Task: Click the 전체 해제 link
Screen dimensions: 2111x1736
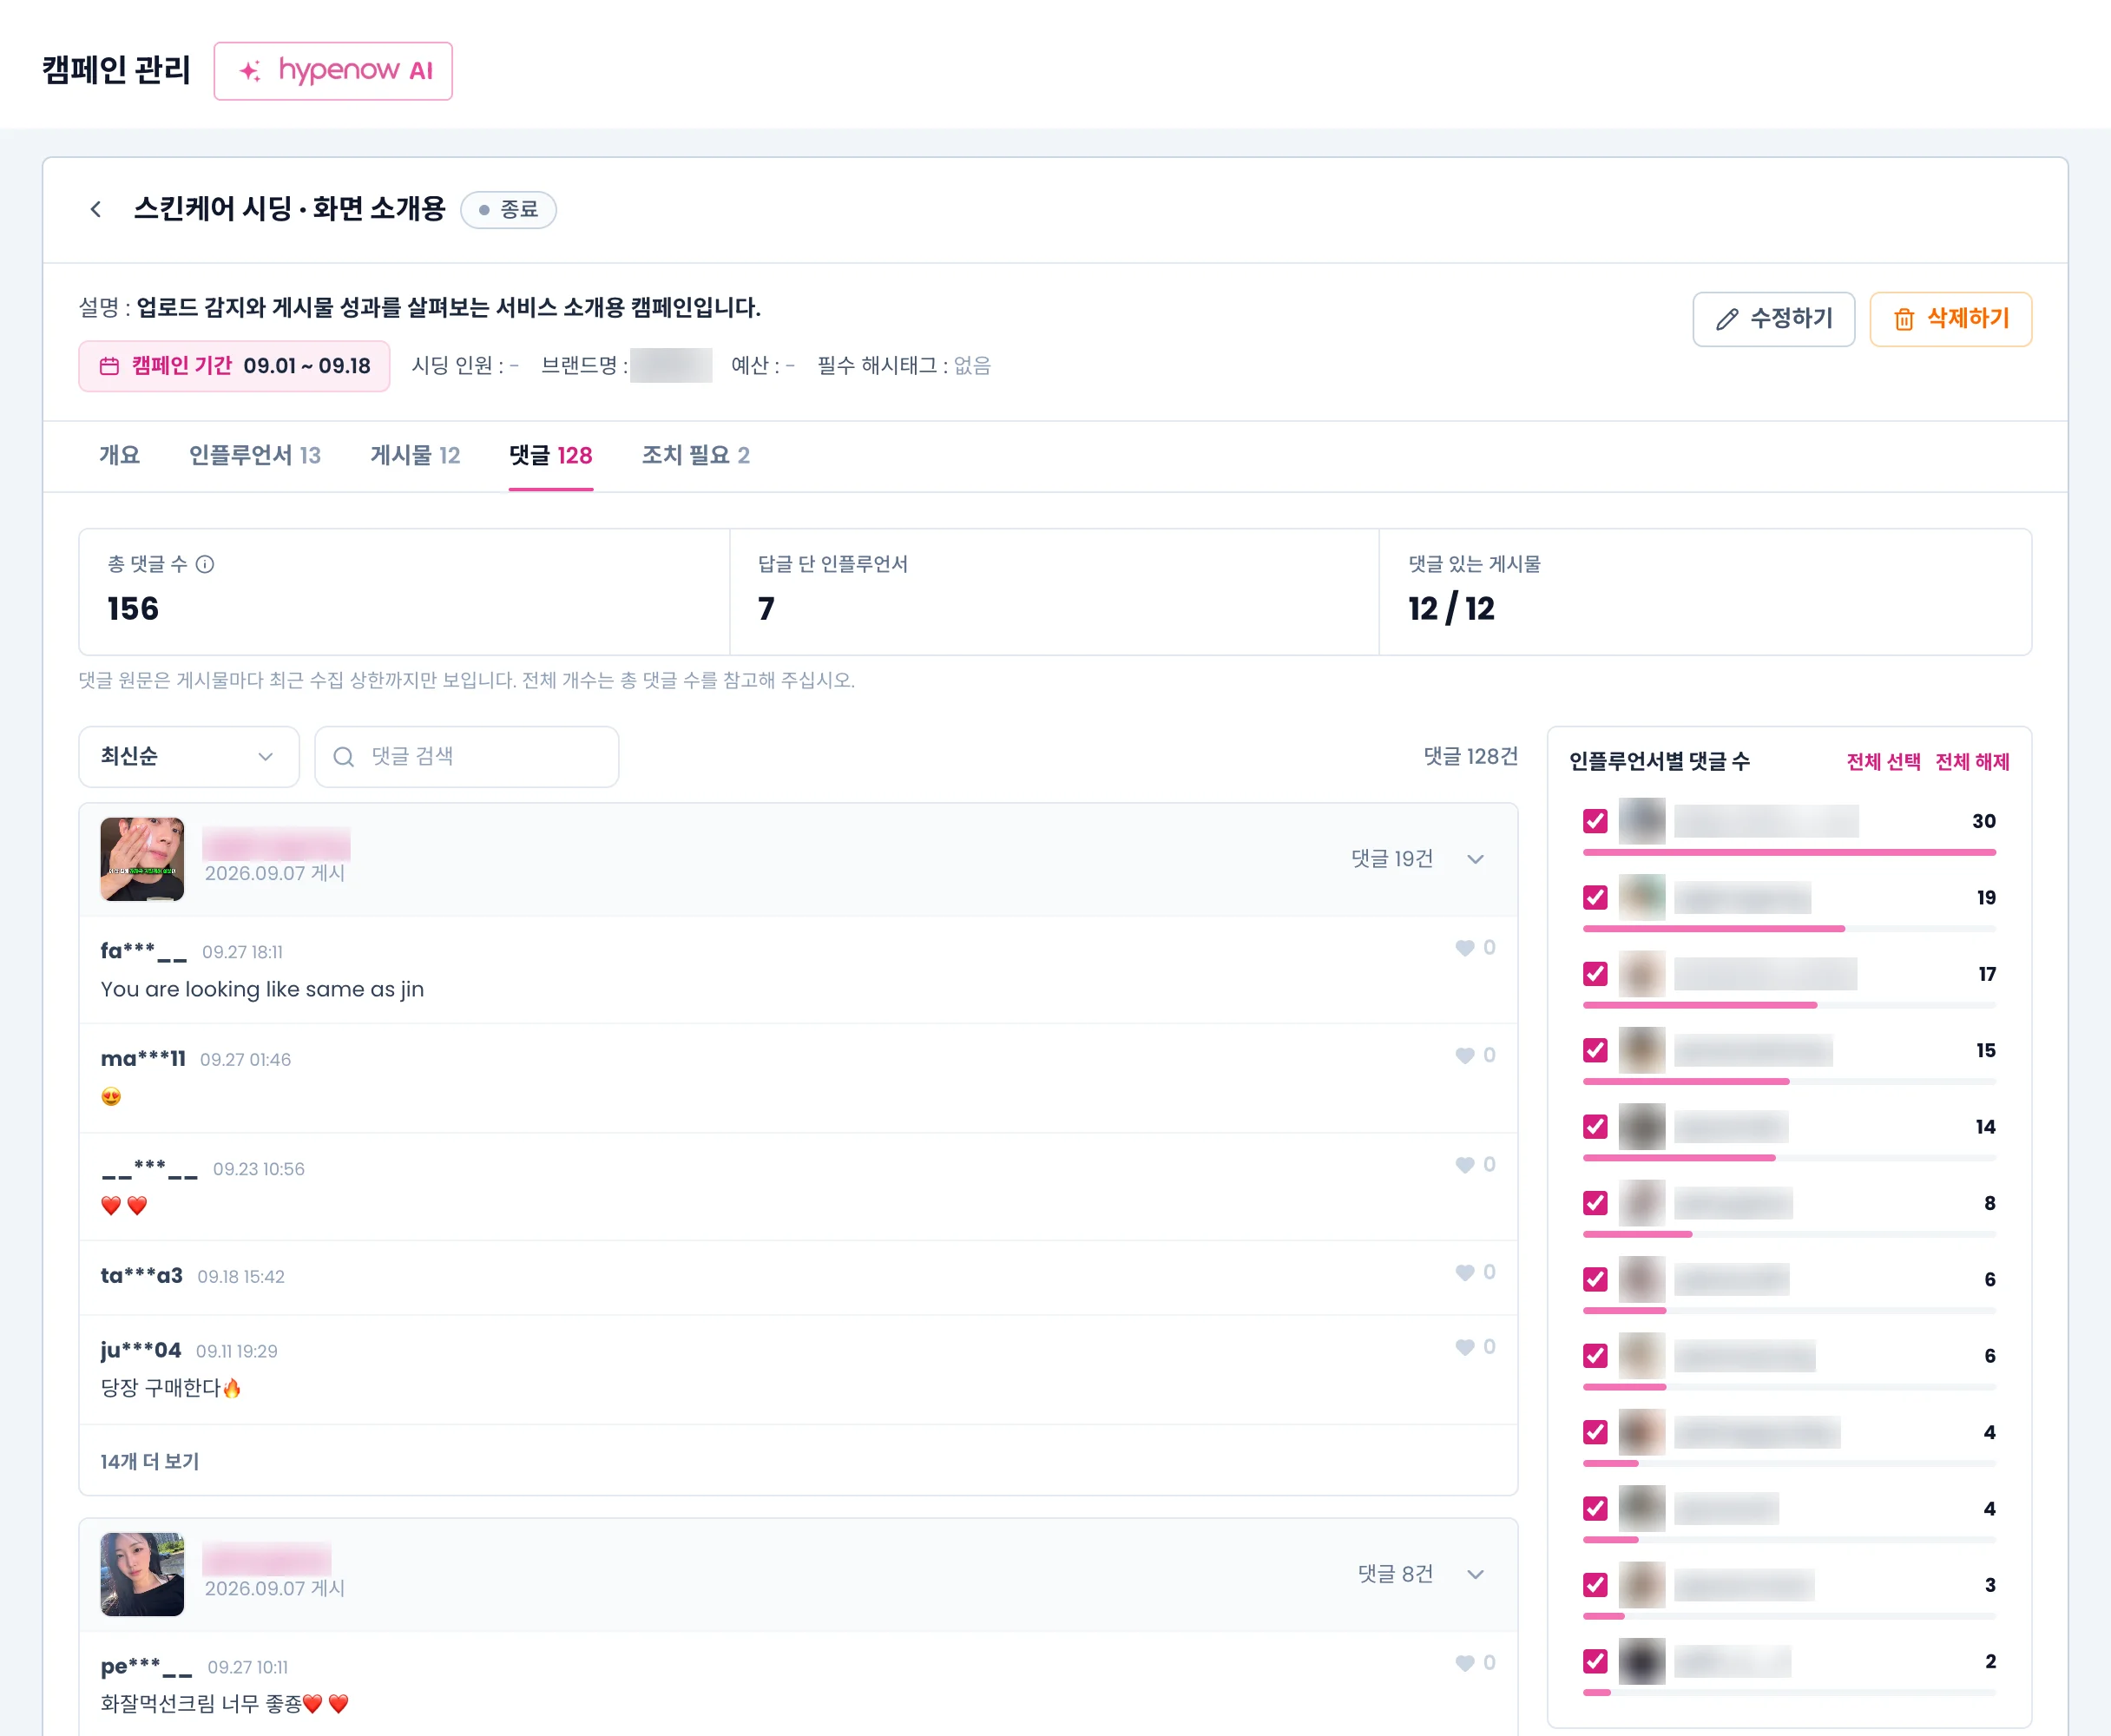Action: point(1972,762)
